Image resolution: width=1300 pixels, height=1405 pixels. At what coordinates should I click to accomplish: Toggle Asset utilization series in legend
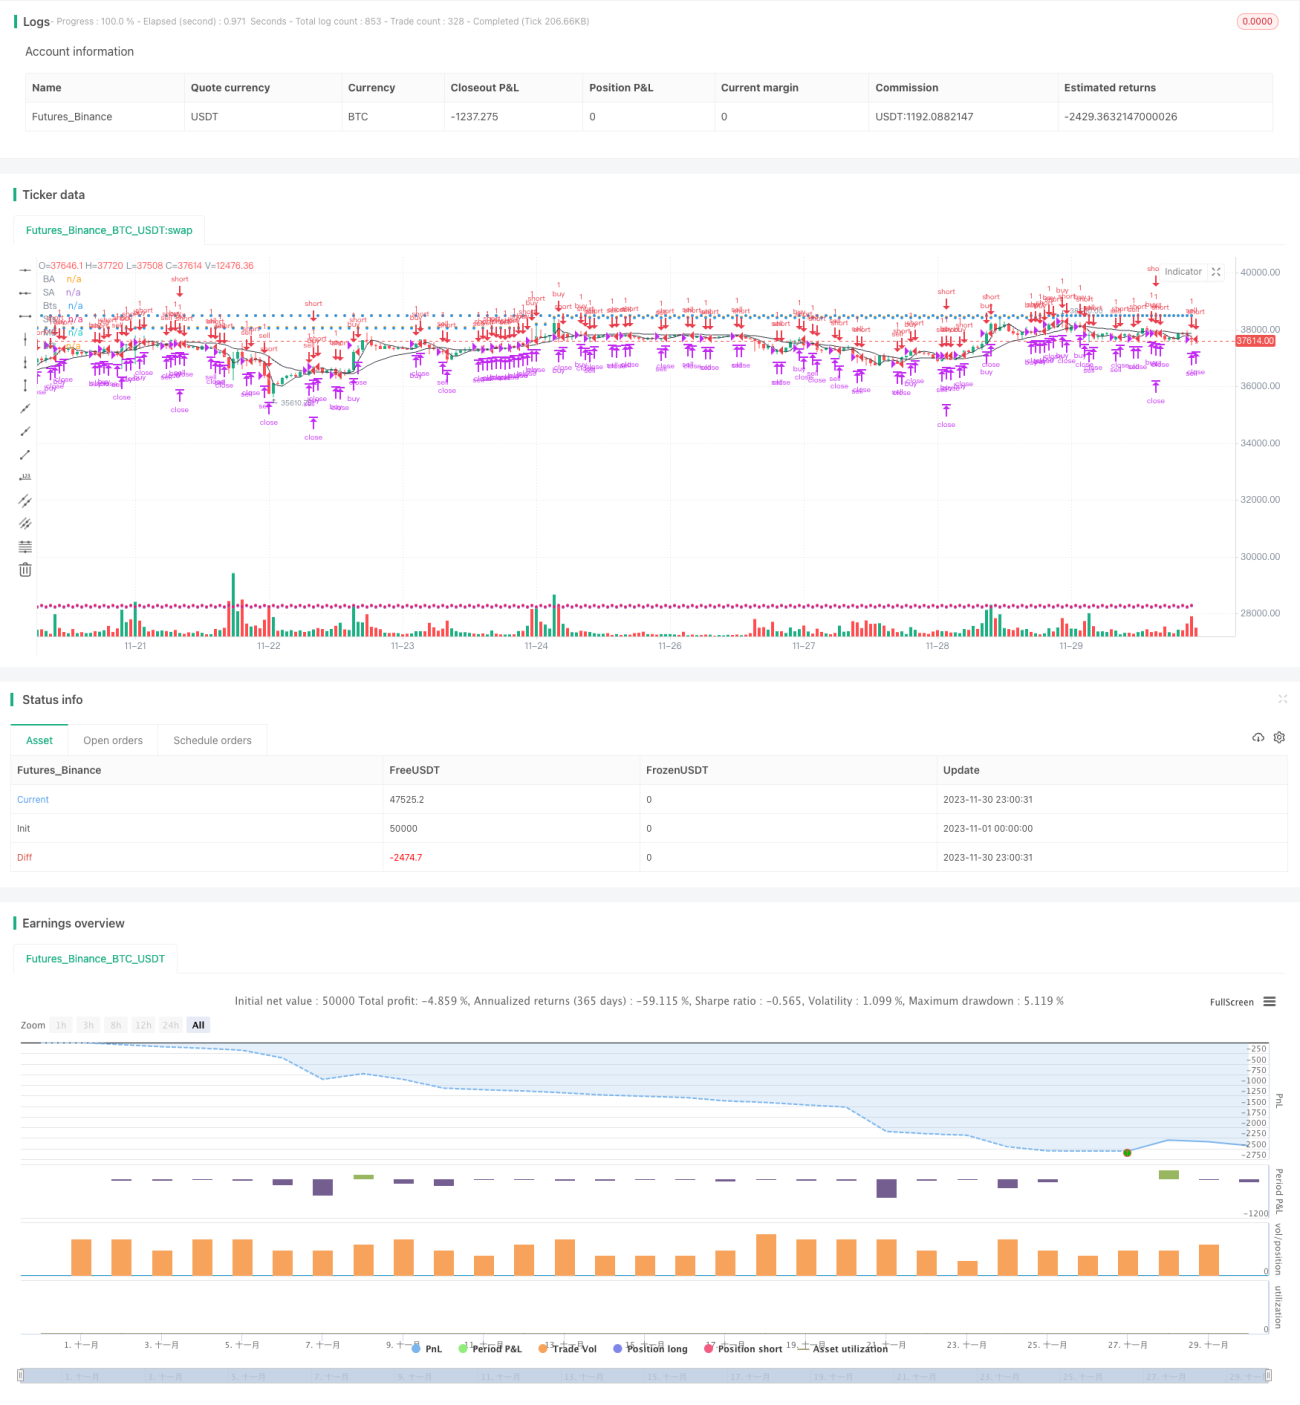[843, 1349]
